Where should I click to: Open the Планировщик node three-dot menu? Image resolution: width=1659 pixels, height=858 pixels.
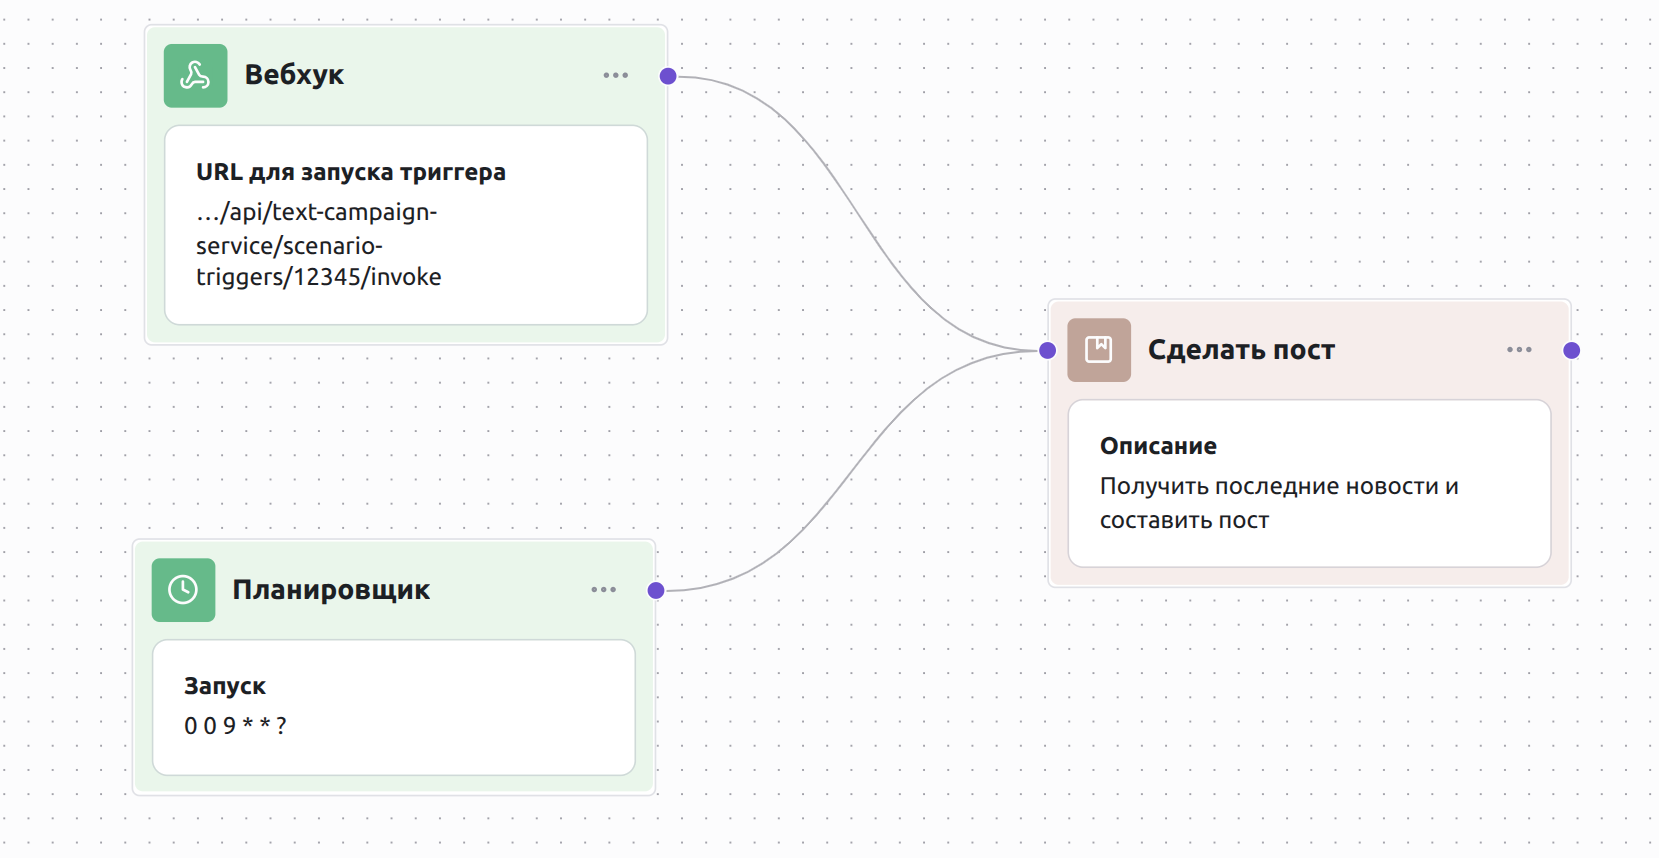tap(604, 590)
